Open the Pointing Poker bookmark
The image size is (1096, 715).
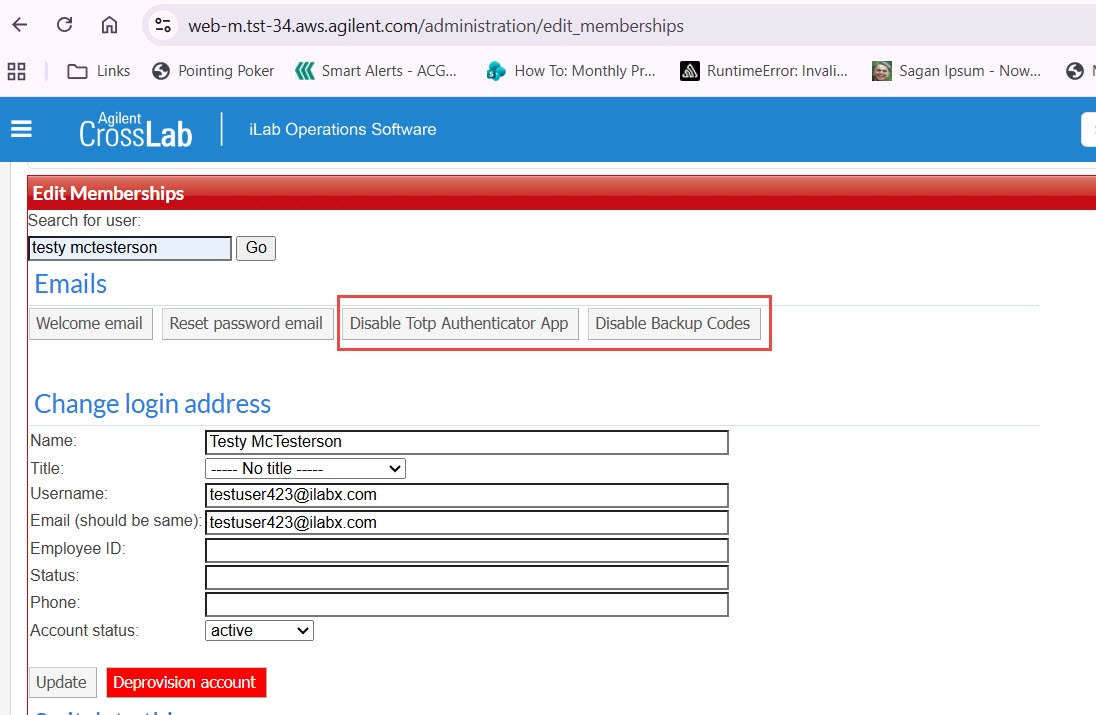tap(213, 71)
